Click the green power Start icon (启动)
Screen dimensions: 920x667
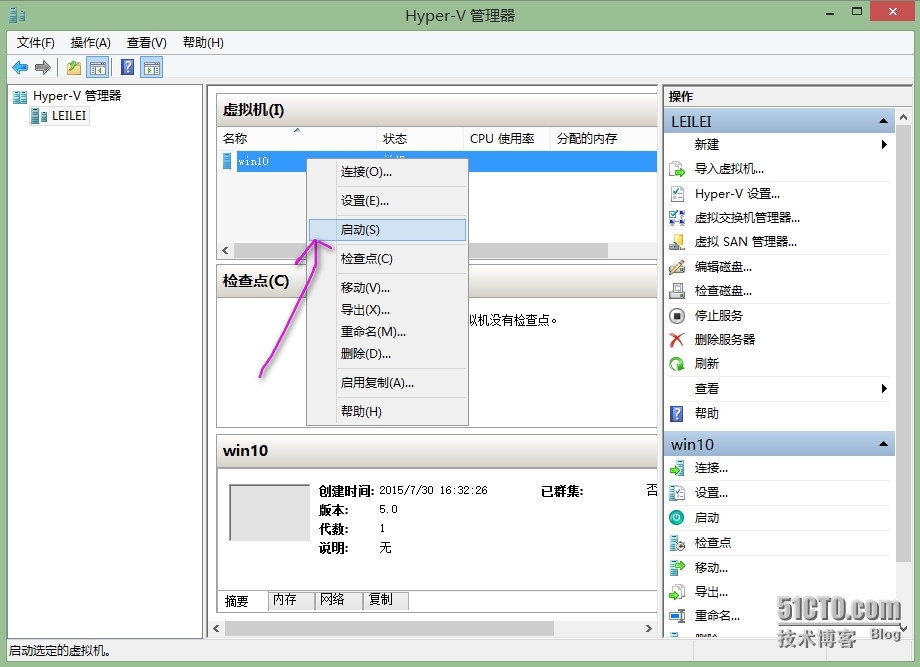click(x=677, y=517)
